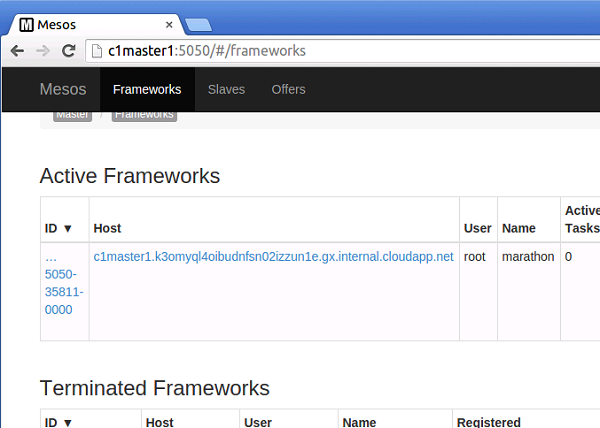Sort active frameworks by User header
Viewport: 600px width, 428px height.
(478, 228)
